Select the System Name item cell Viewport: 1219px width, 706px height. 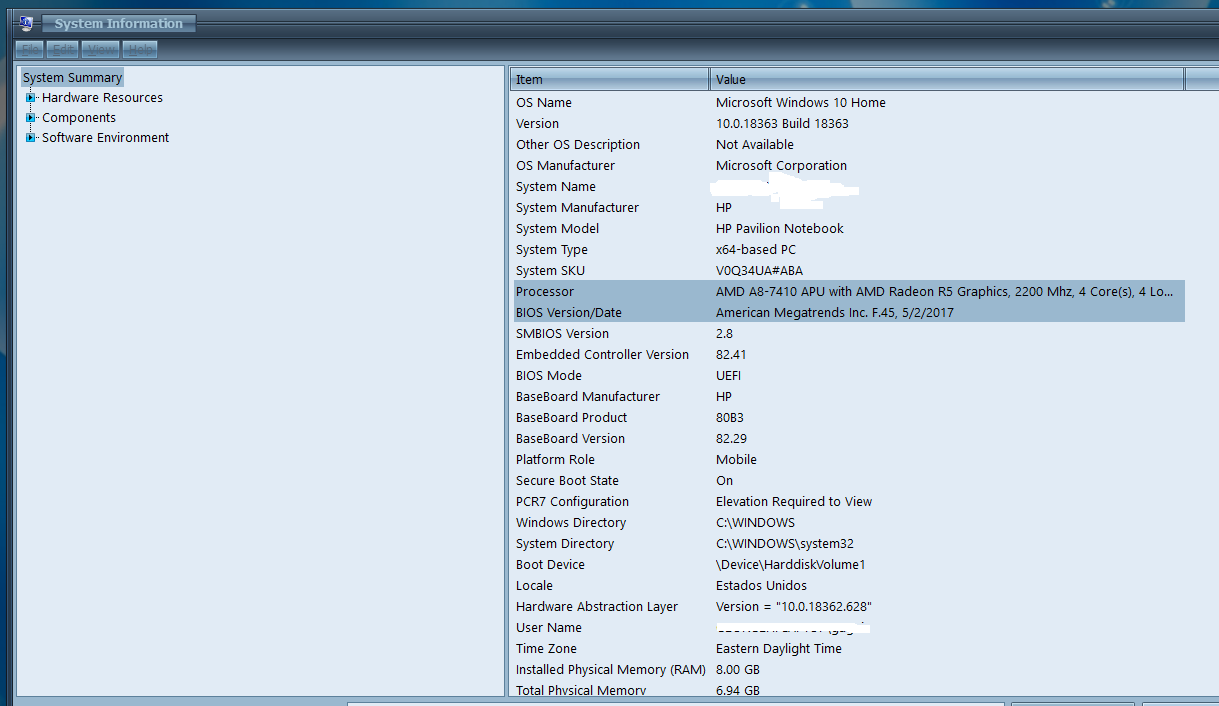556,187
